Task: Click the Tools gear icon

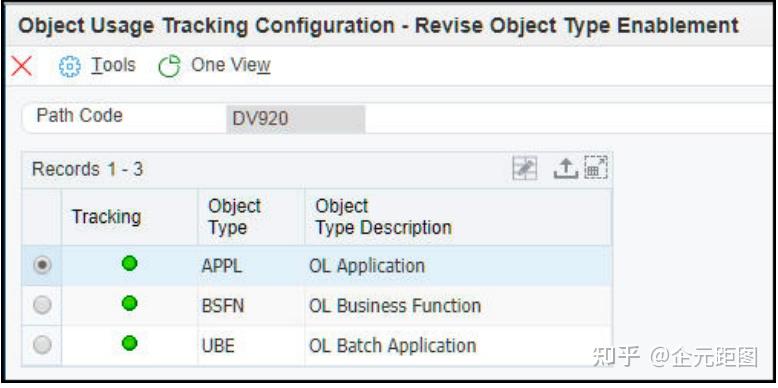Action: point(69,66)
